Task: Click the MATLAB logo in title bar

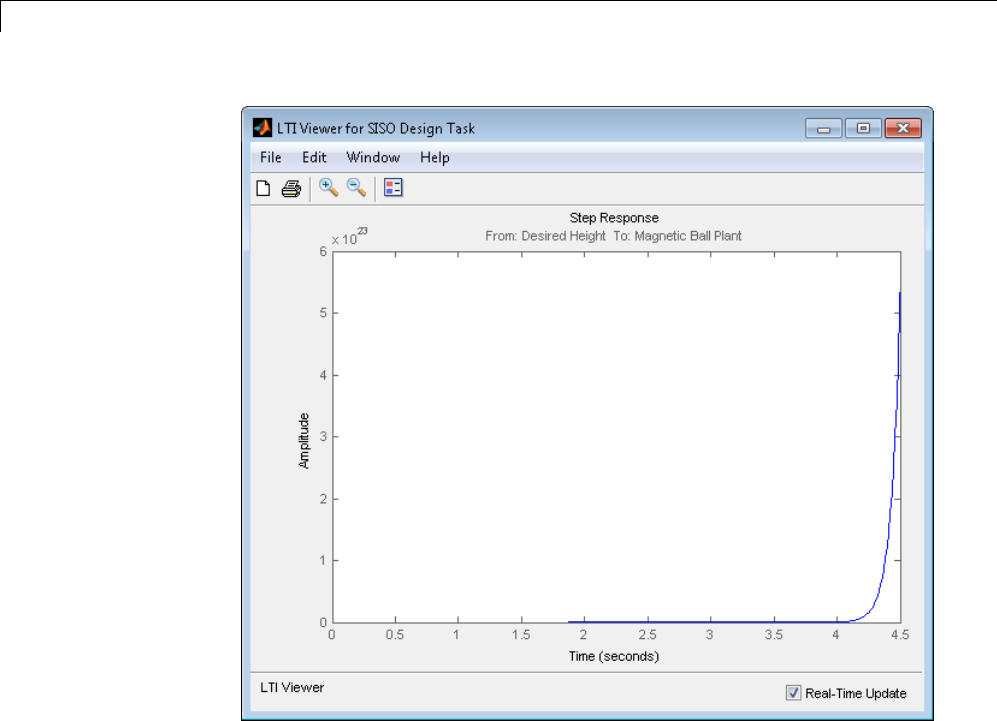Action: click(x=263, y=128)
